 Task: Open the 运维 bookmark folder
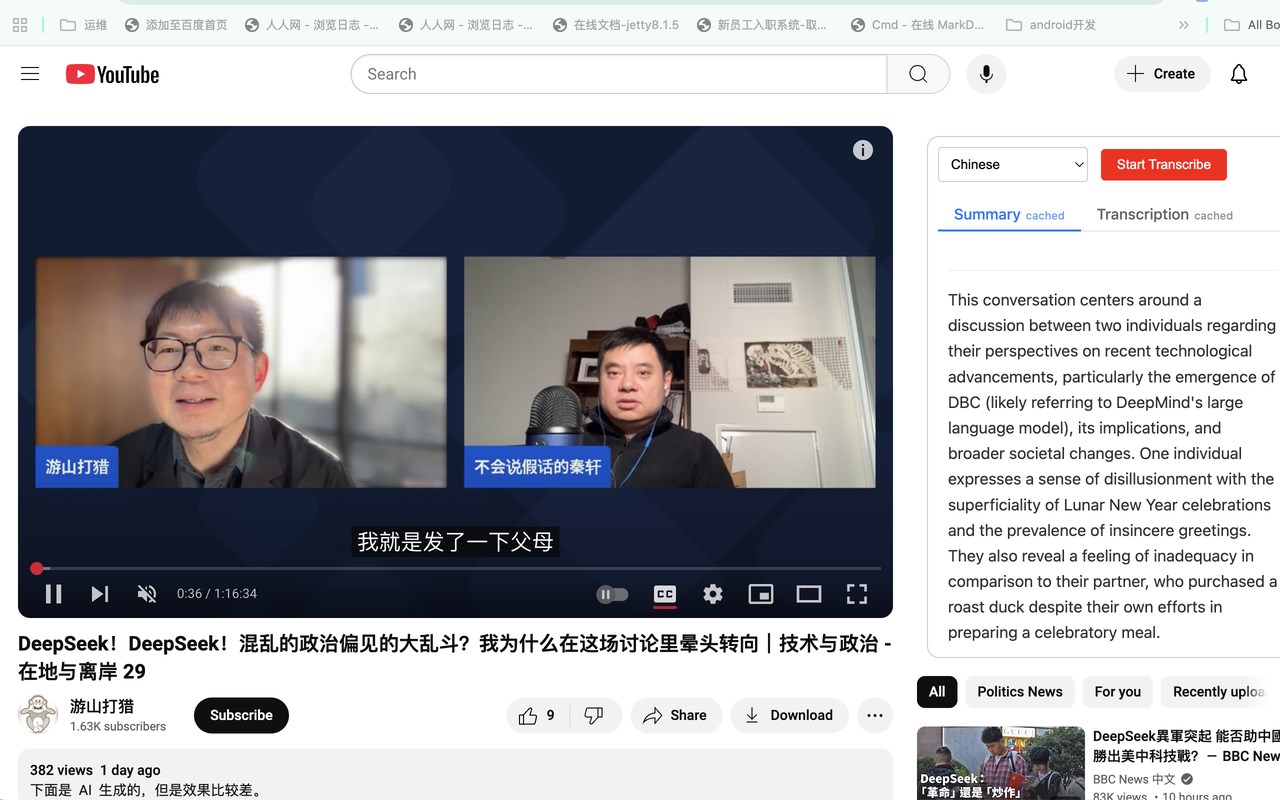point(84,25)
